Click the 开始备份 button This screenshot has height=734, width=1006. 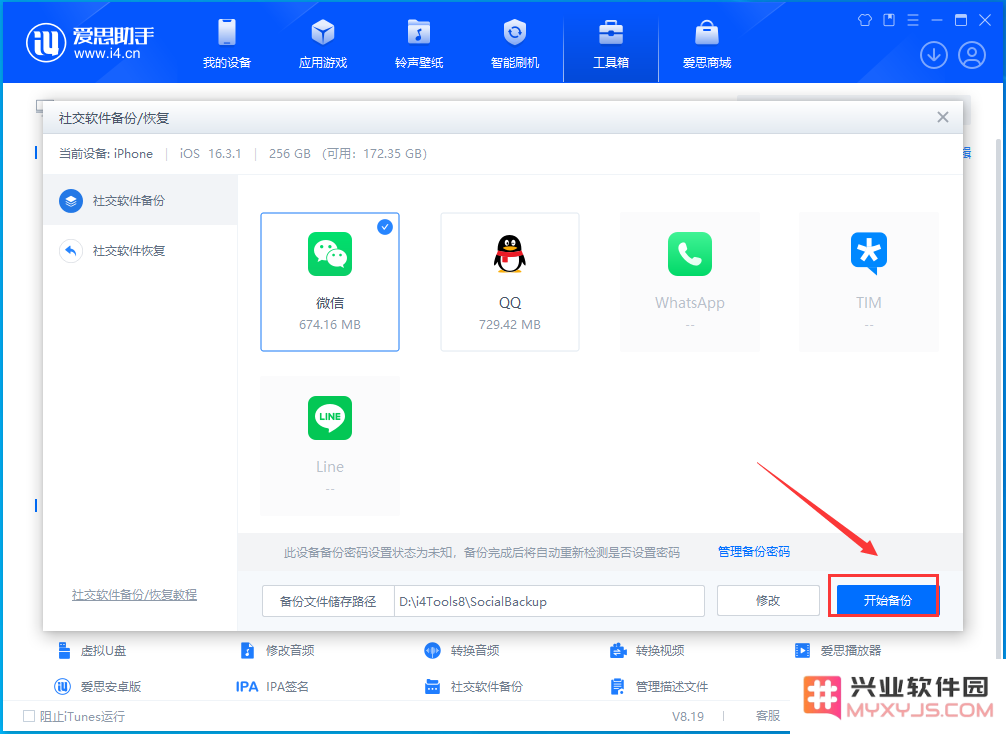coord(887,601)
